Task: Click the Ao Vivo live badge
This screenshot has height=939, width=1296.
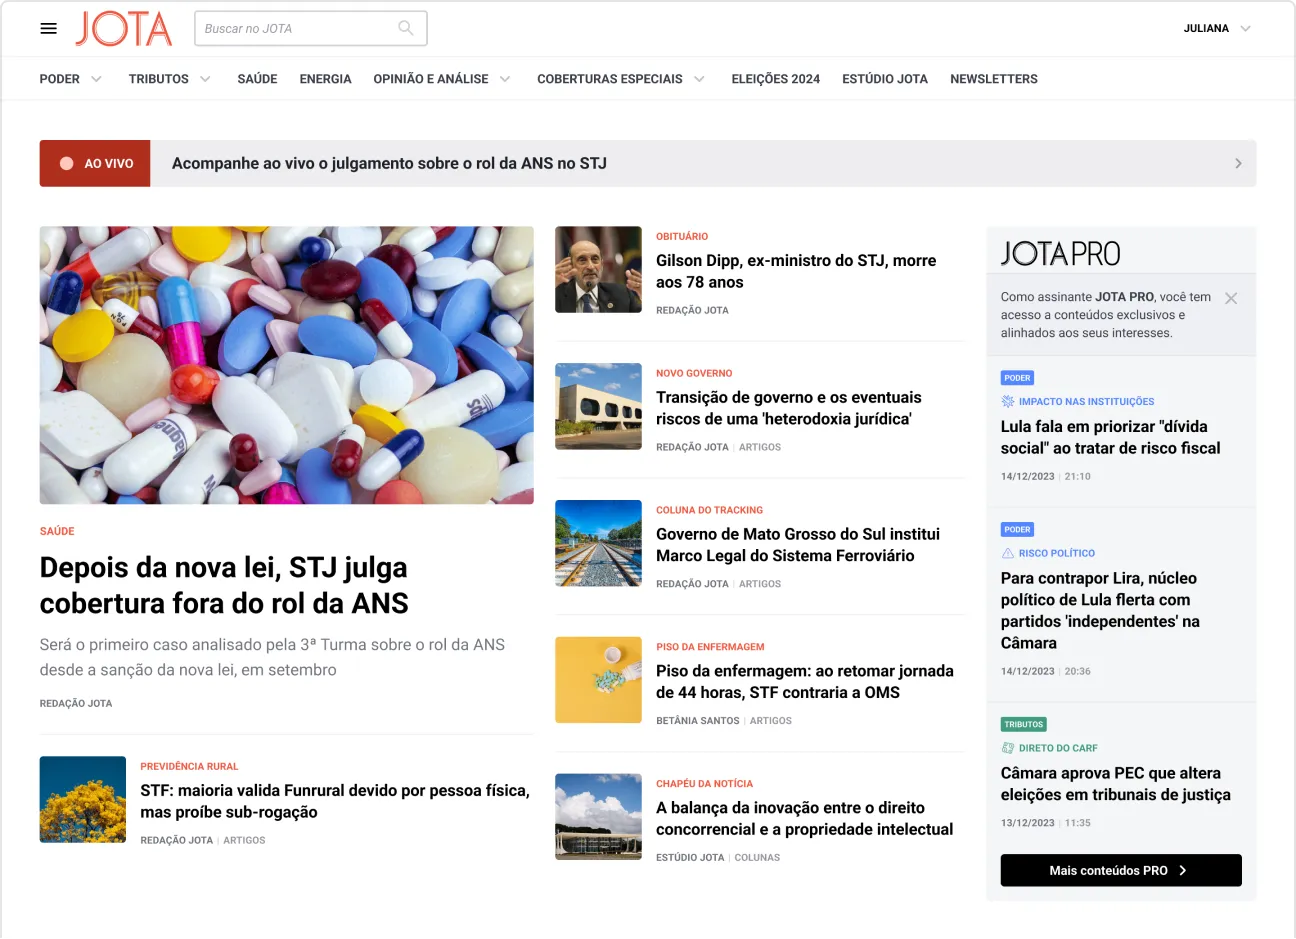Action: pos(95,163)
